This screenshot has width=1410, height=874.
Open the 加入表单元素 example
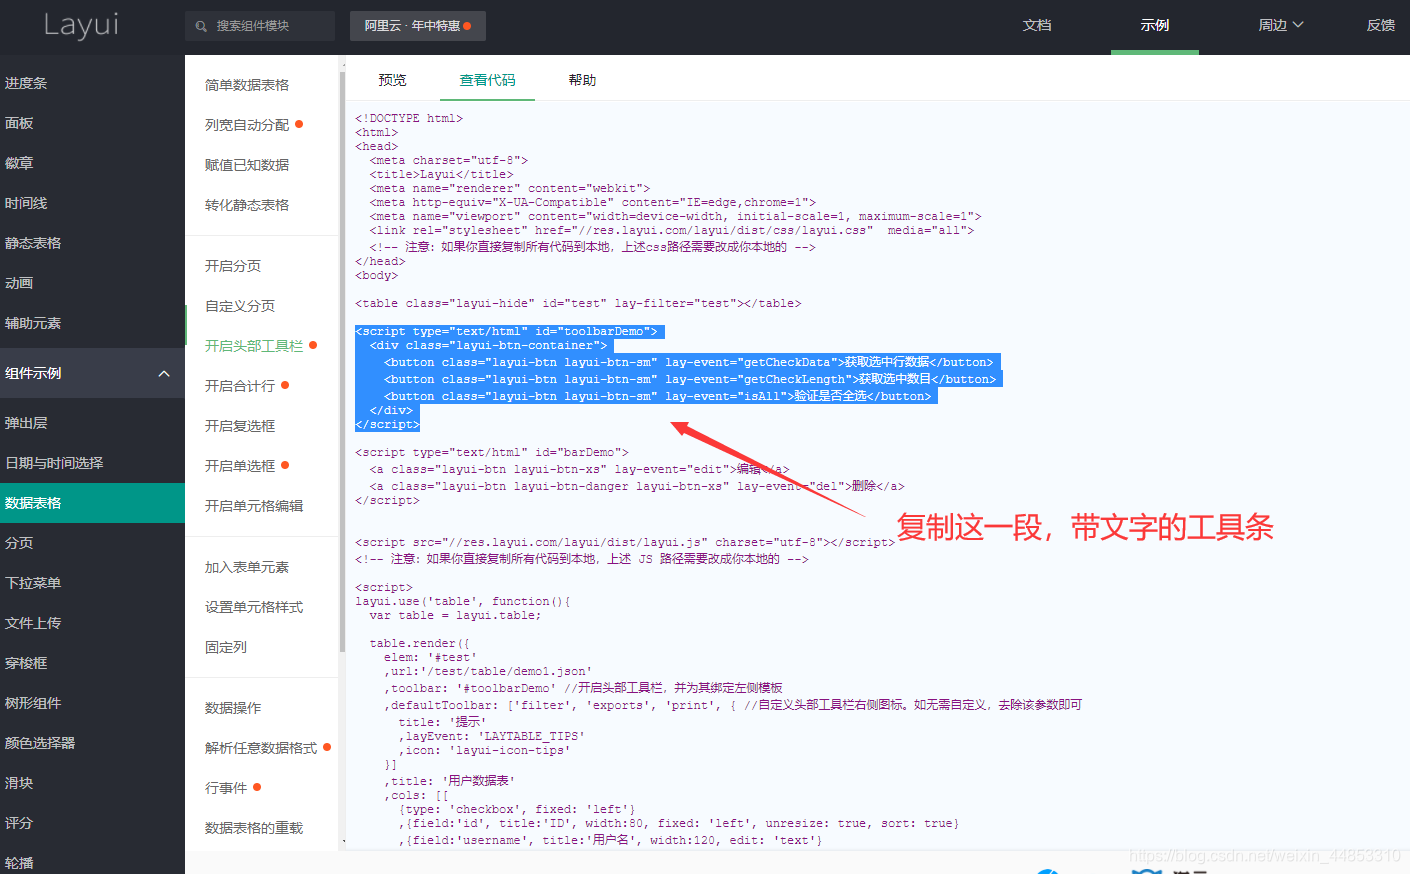click(x=247, y=567)
